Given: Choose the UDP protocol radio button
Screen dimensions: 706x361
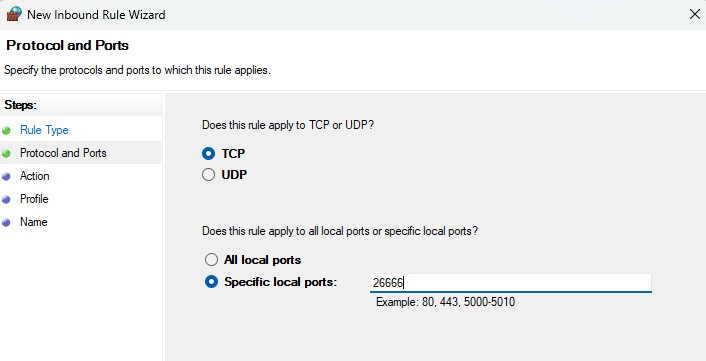Looking at the screenshot, I should (x=208, y=175).
